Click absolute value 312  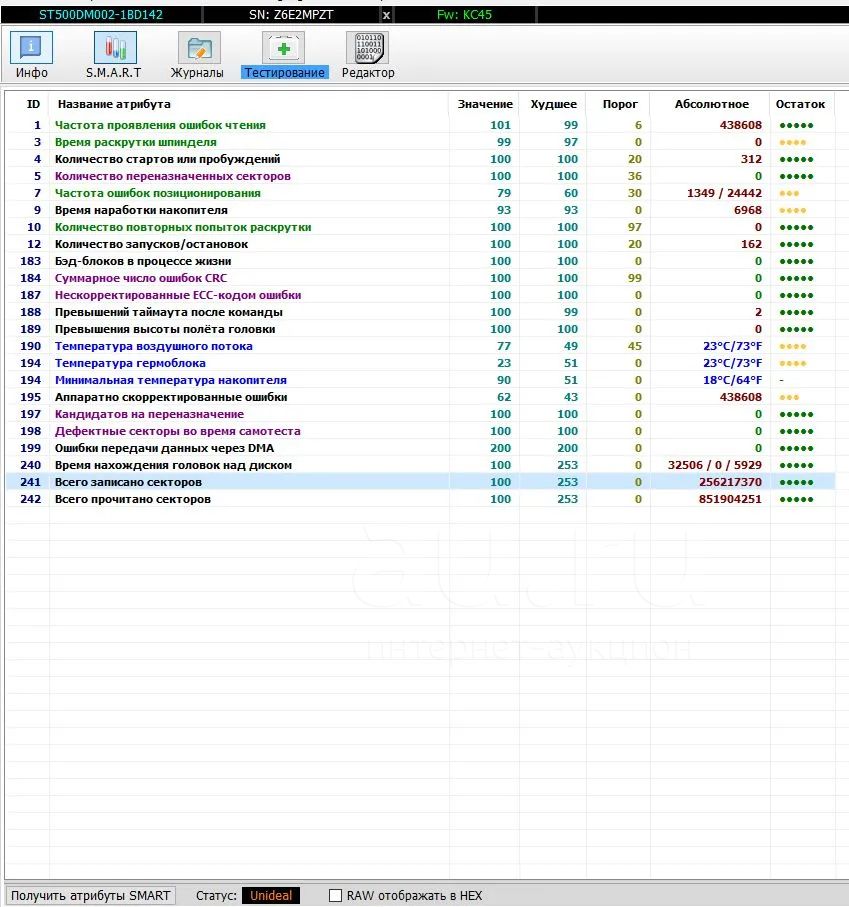[x=751, y=159]
